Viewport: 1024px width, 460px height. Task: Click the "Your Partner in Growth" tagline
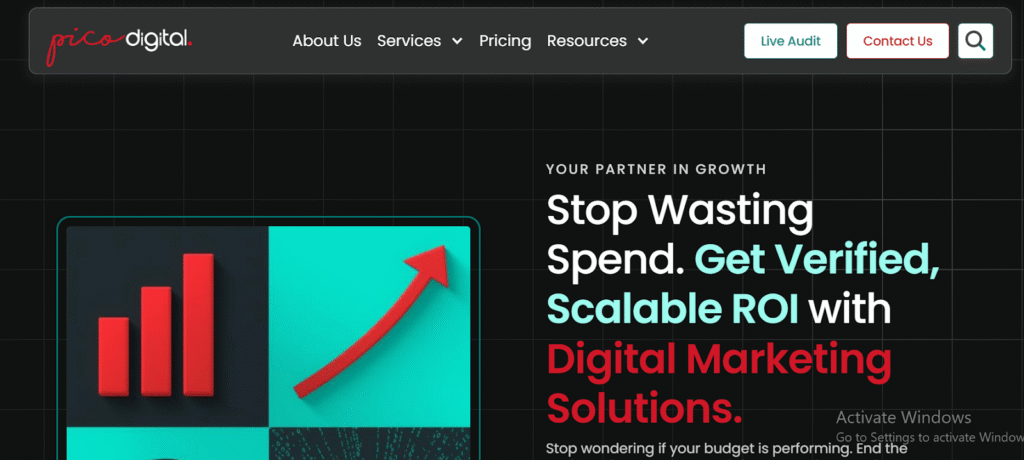pyautogui.click(x=656, y=169)
